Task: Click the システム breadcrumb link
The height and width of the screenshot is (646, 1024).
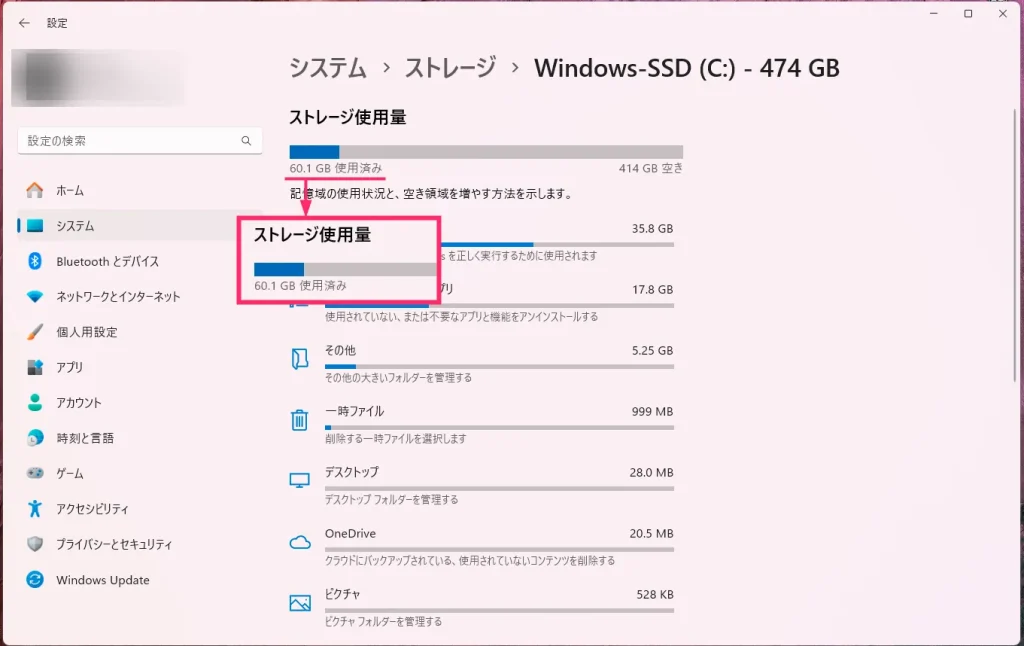Action: (328, 68)
